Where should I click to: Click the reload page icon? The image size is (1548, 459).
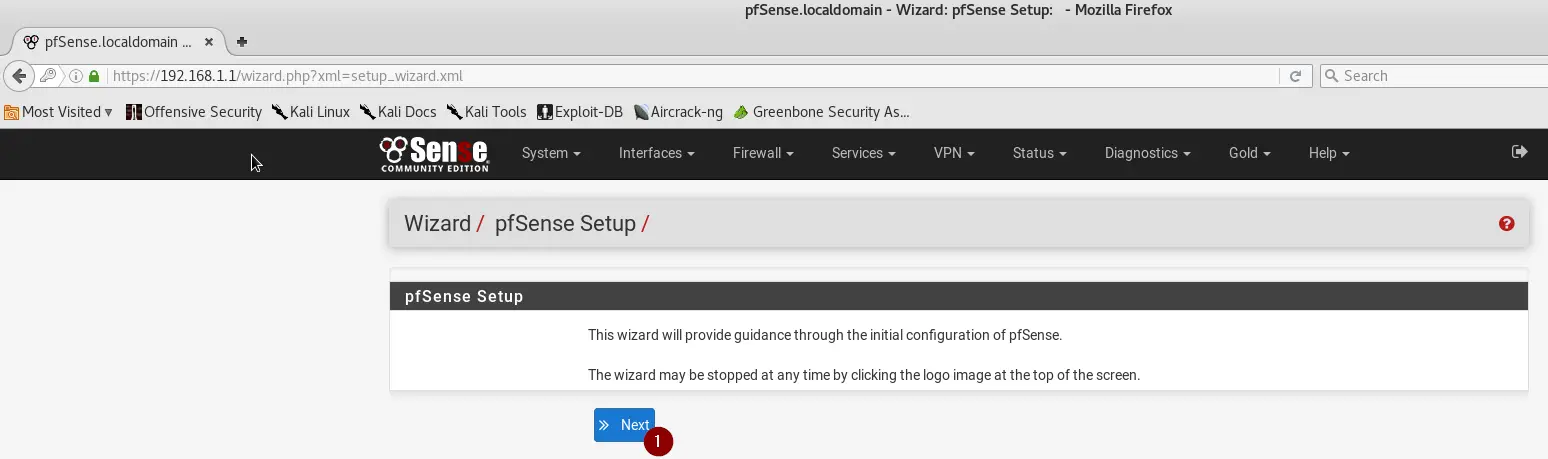click(1295, 76)
